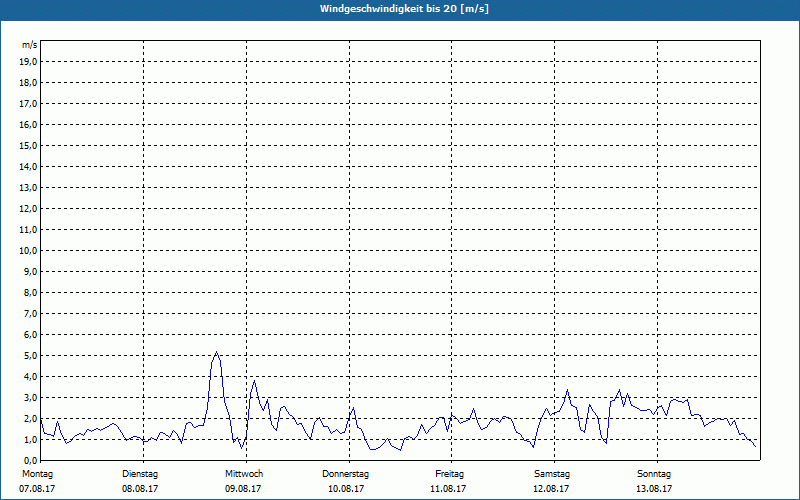
Task: Click the 19,0 axis label
Action: 29,62
